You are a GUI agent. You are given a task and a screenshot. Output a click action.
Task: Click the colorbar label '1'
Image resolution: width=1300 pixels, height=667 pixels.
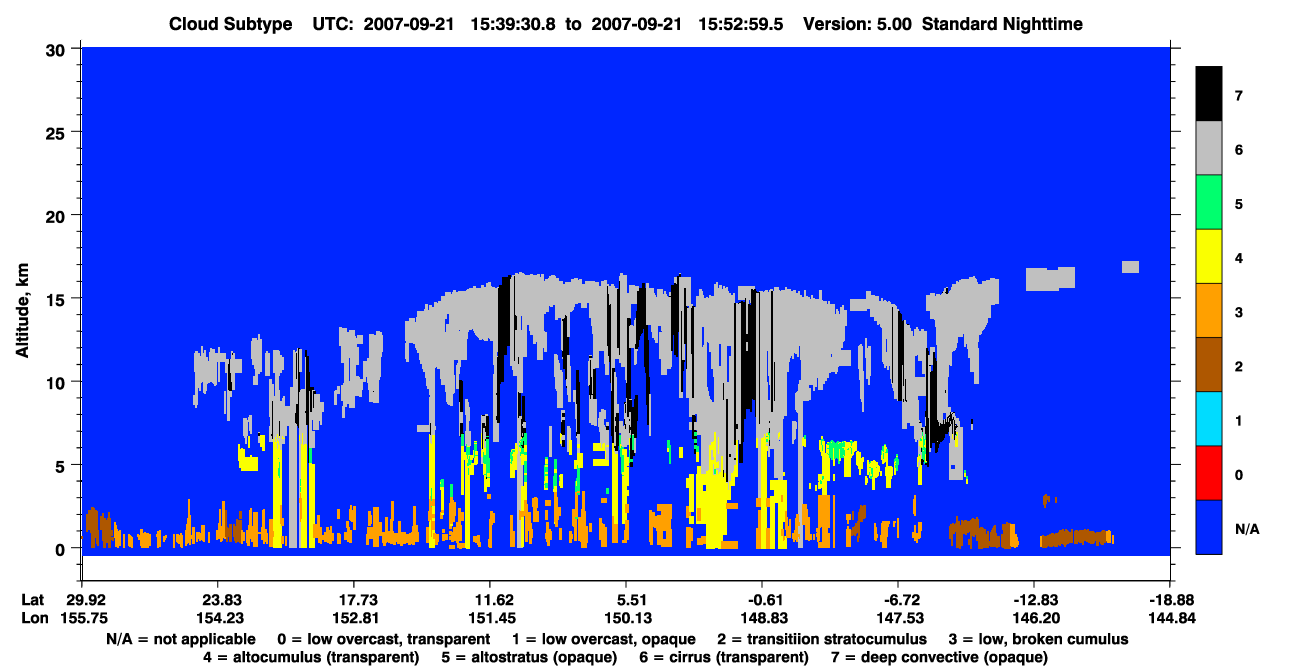click(x=1238, y=420)
